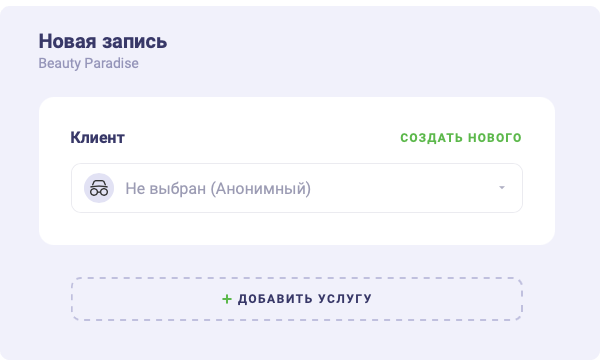This screenshot has height=360, width=600.
Task: Click the green plus icon before ДОБАВИТЬ УСЛУГУ
Action: (x=227, y=299)
